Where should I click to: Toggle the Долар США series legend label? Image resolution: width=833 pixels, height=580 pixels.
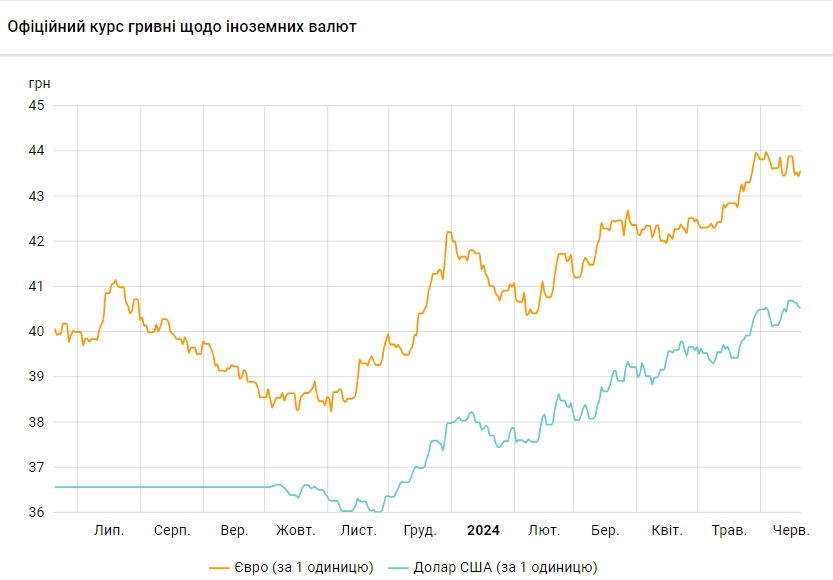pyautogui.click(x=504, y=567)
